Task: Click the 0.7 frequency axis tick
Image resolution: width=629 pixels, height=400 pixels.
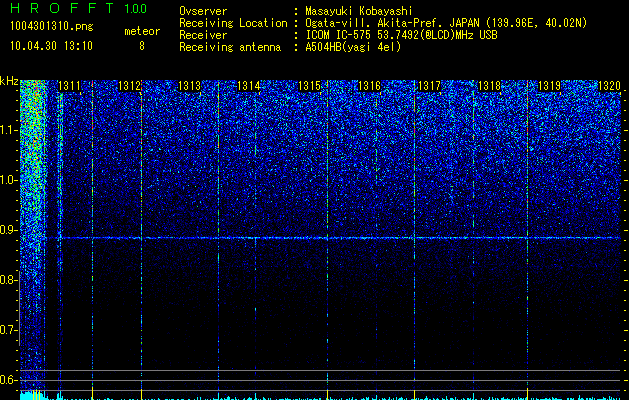Action: (9, 330)
